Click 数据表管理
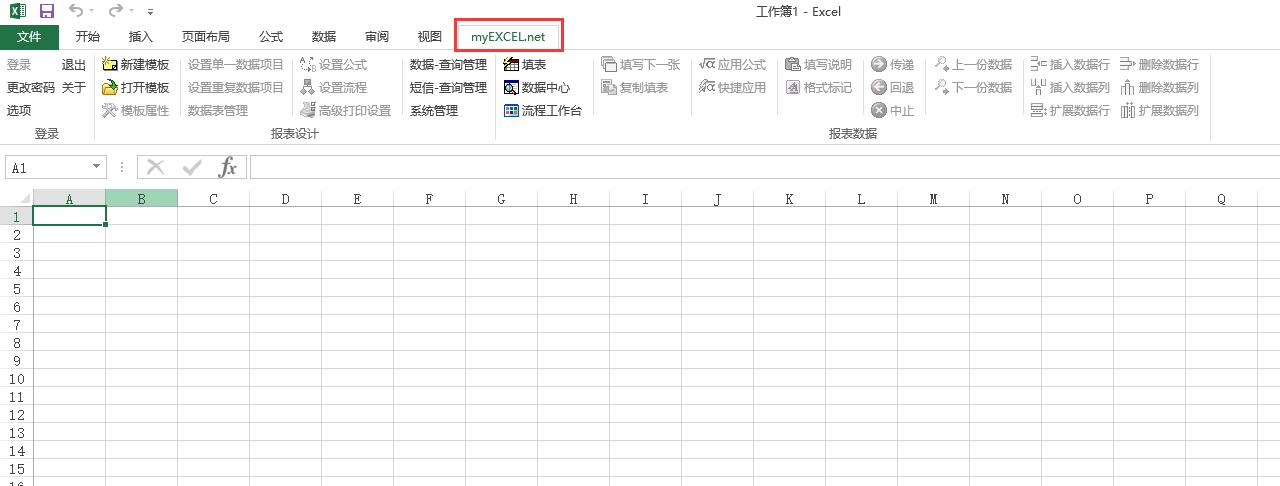This screenshot has height=486, width=1280. [218, 111]
